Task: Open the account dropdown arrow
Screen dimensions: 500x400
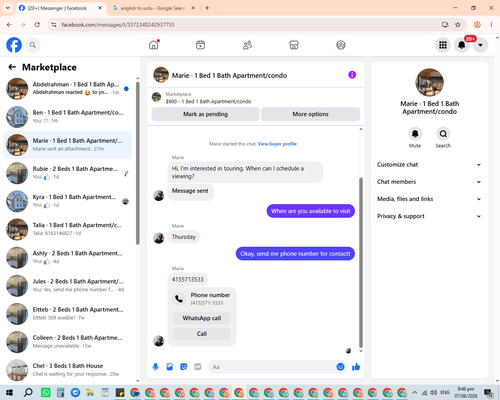Action: coord(480,45)
